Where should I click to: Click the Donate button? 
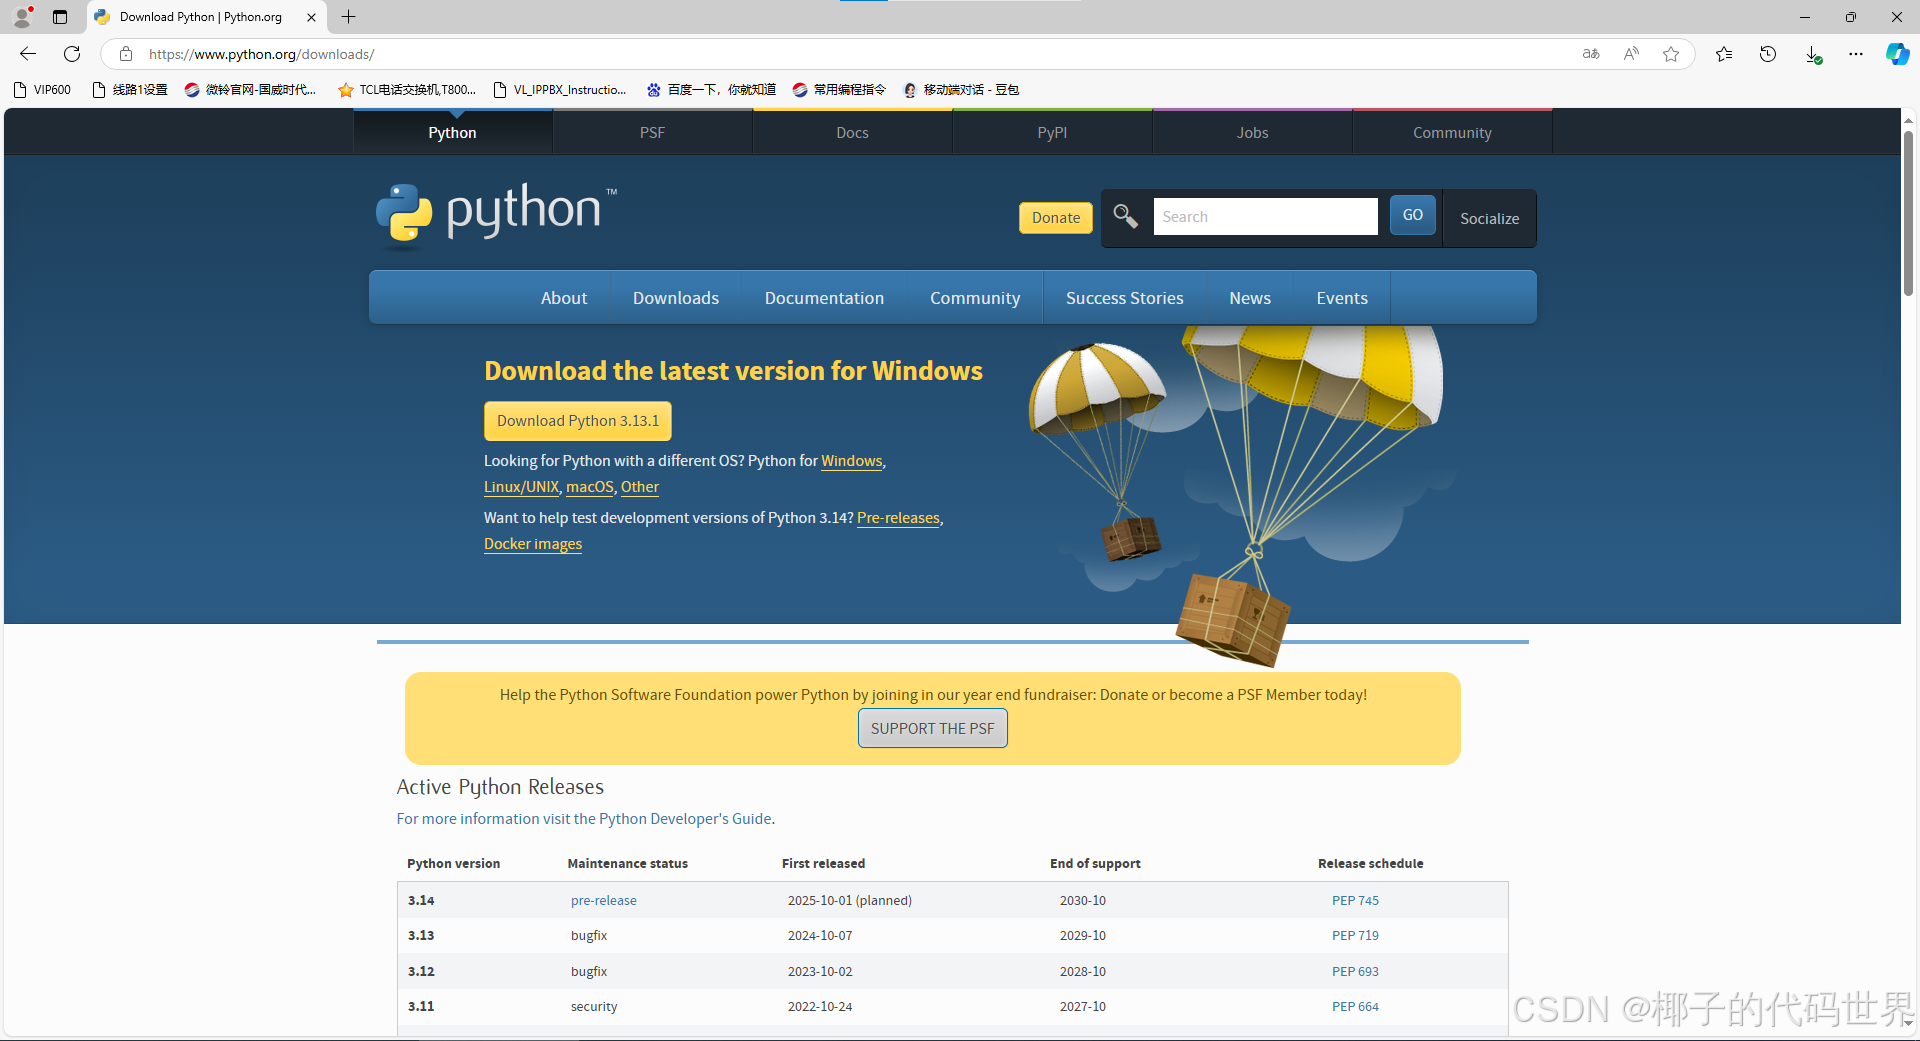[x=1056, y=218]
